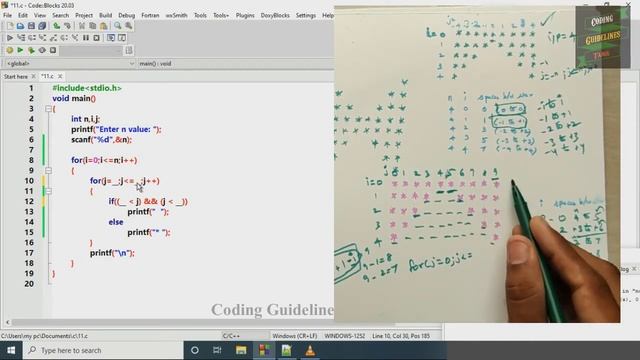
Task: Click the New file toolbar icon
Action: pos(10,26)
